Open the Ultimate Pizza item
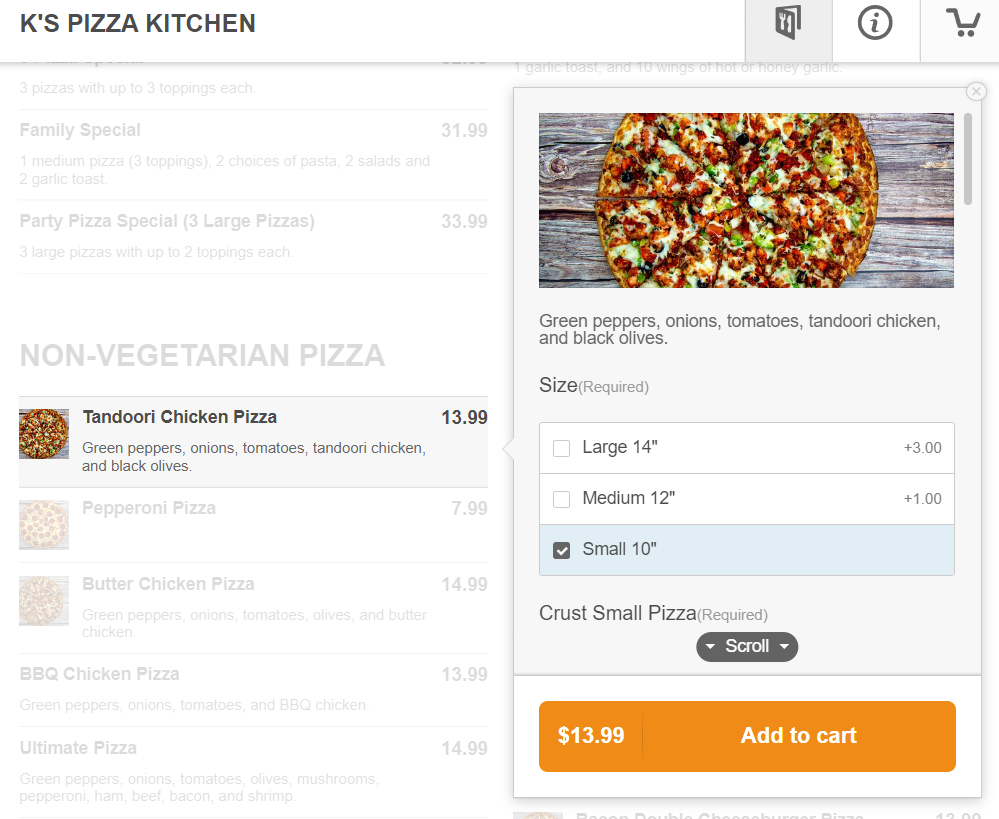 78,749
